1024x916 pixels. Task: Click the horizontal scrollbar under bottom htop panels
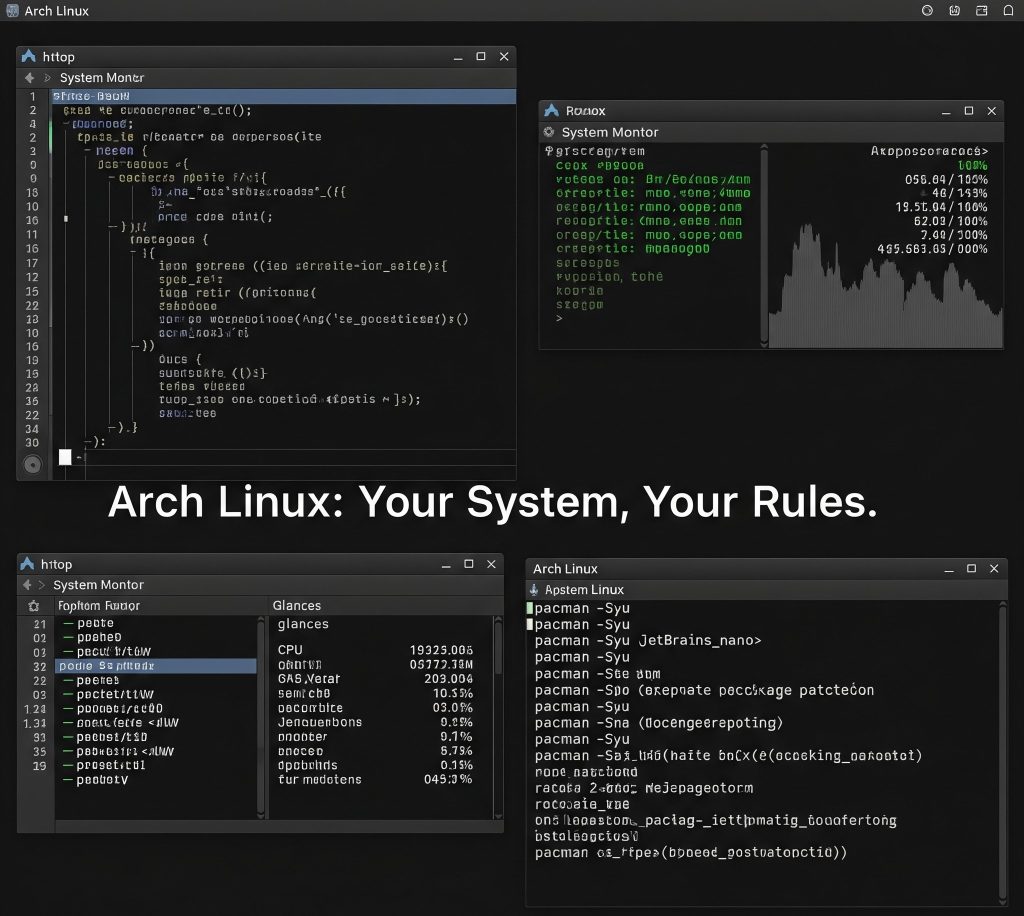pos(279,827)
